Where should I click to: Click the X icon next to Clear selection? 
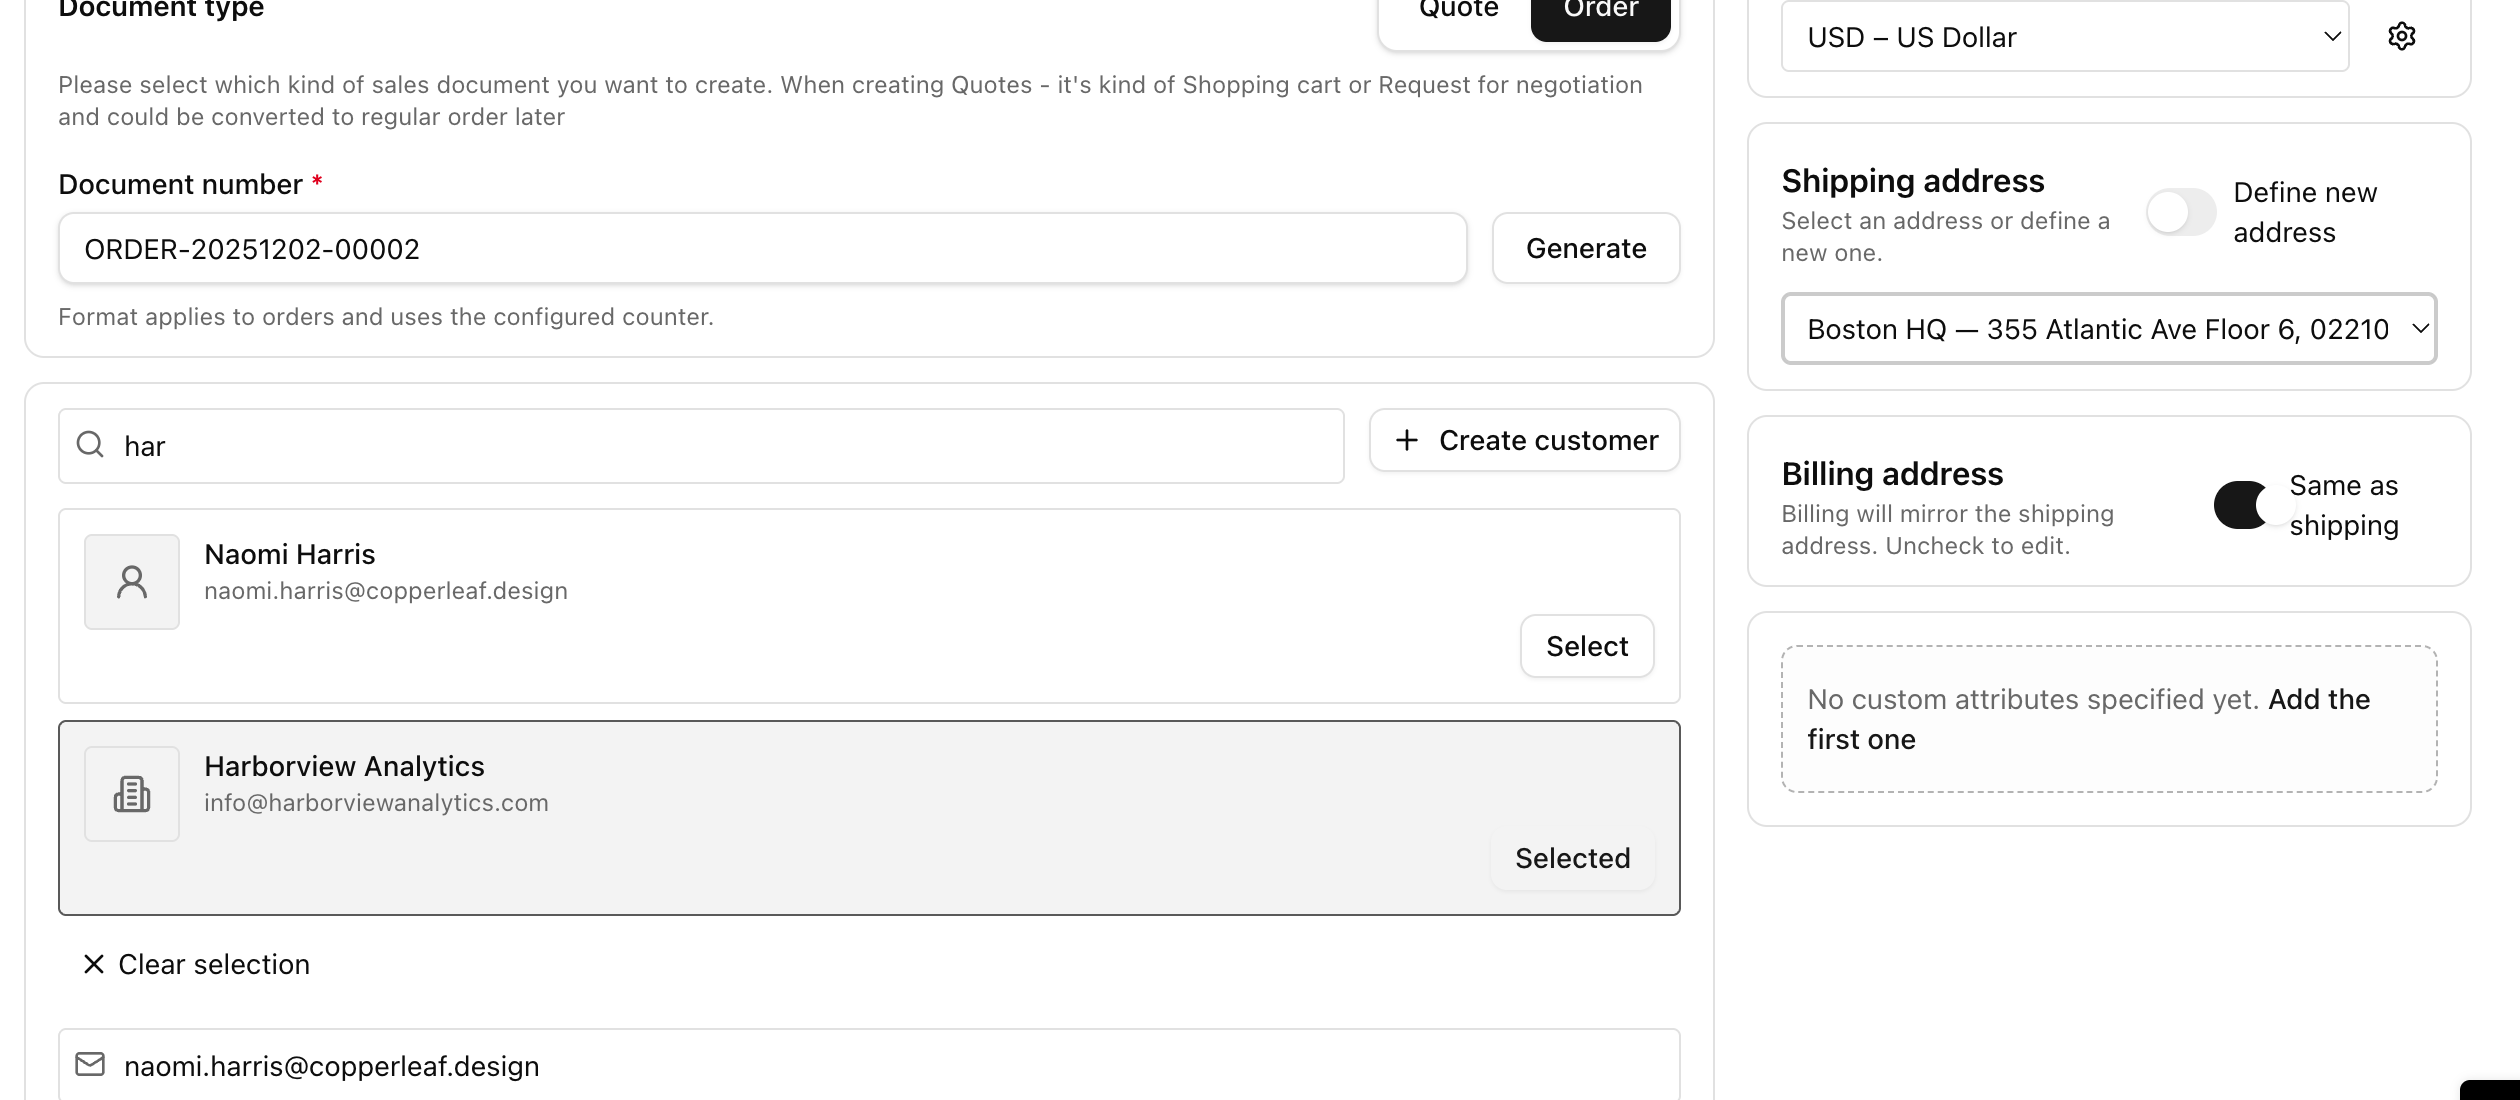pos(93,964)
